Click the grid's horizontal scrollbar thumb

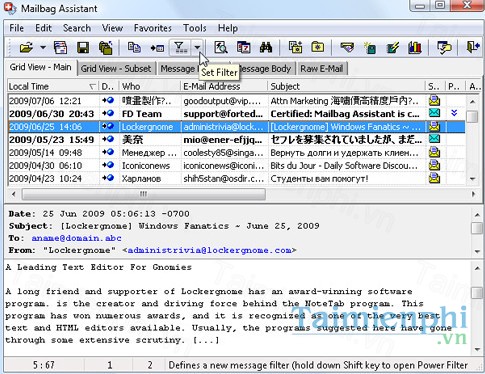[x=144, y=194]
